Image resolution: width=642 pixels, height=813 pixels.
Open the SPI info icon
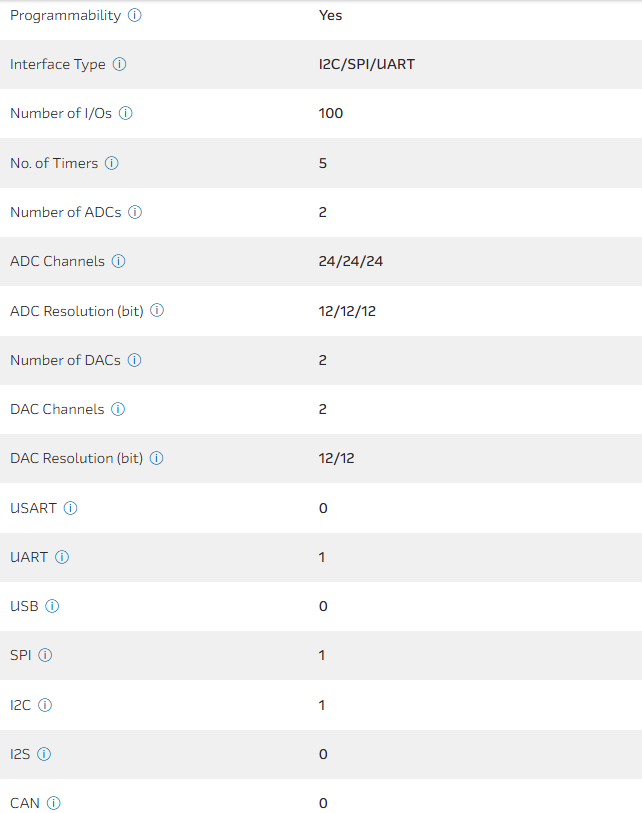click(45, 656)
